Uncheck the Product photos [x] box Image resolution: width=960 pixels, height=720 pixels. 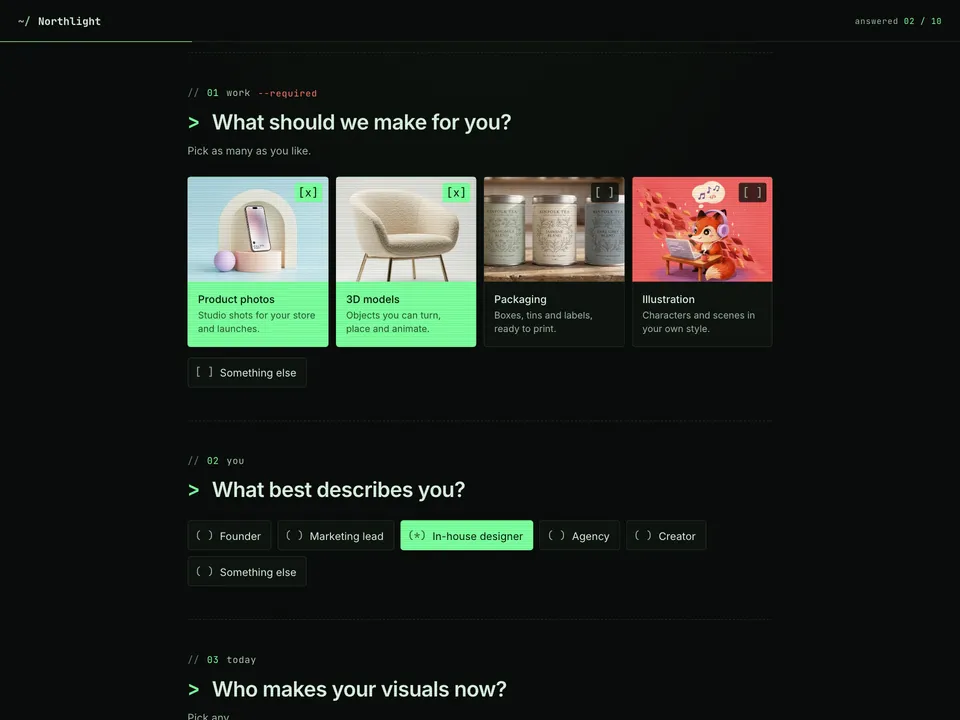tap(308, 193)
